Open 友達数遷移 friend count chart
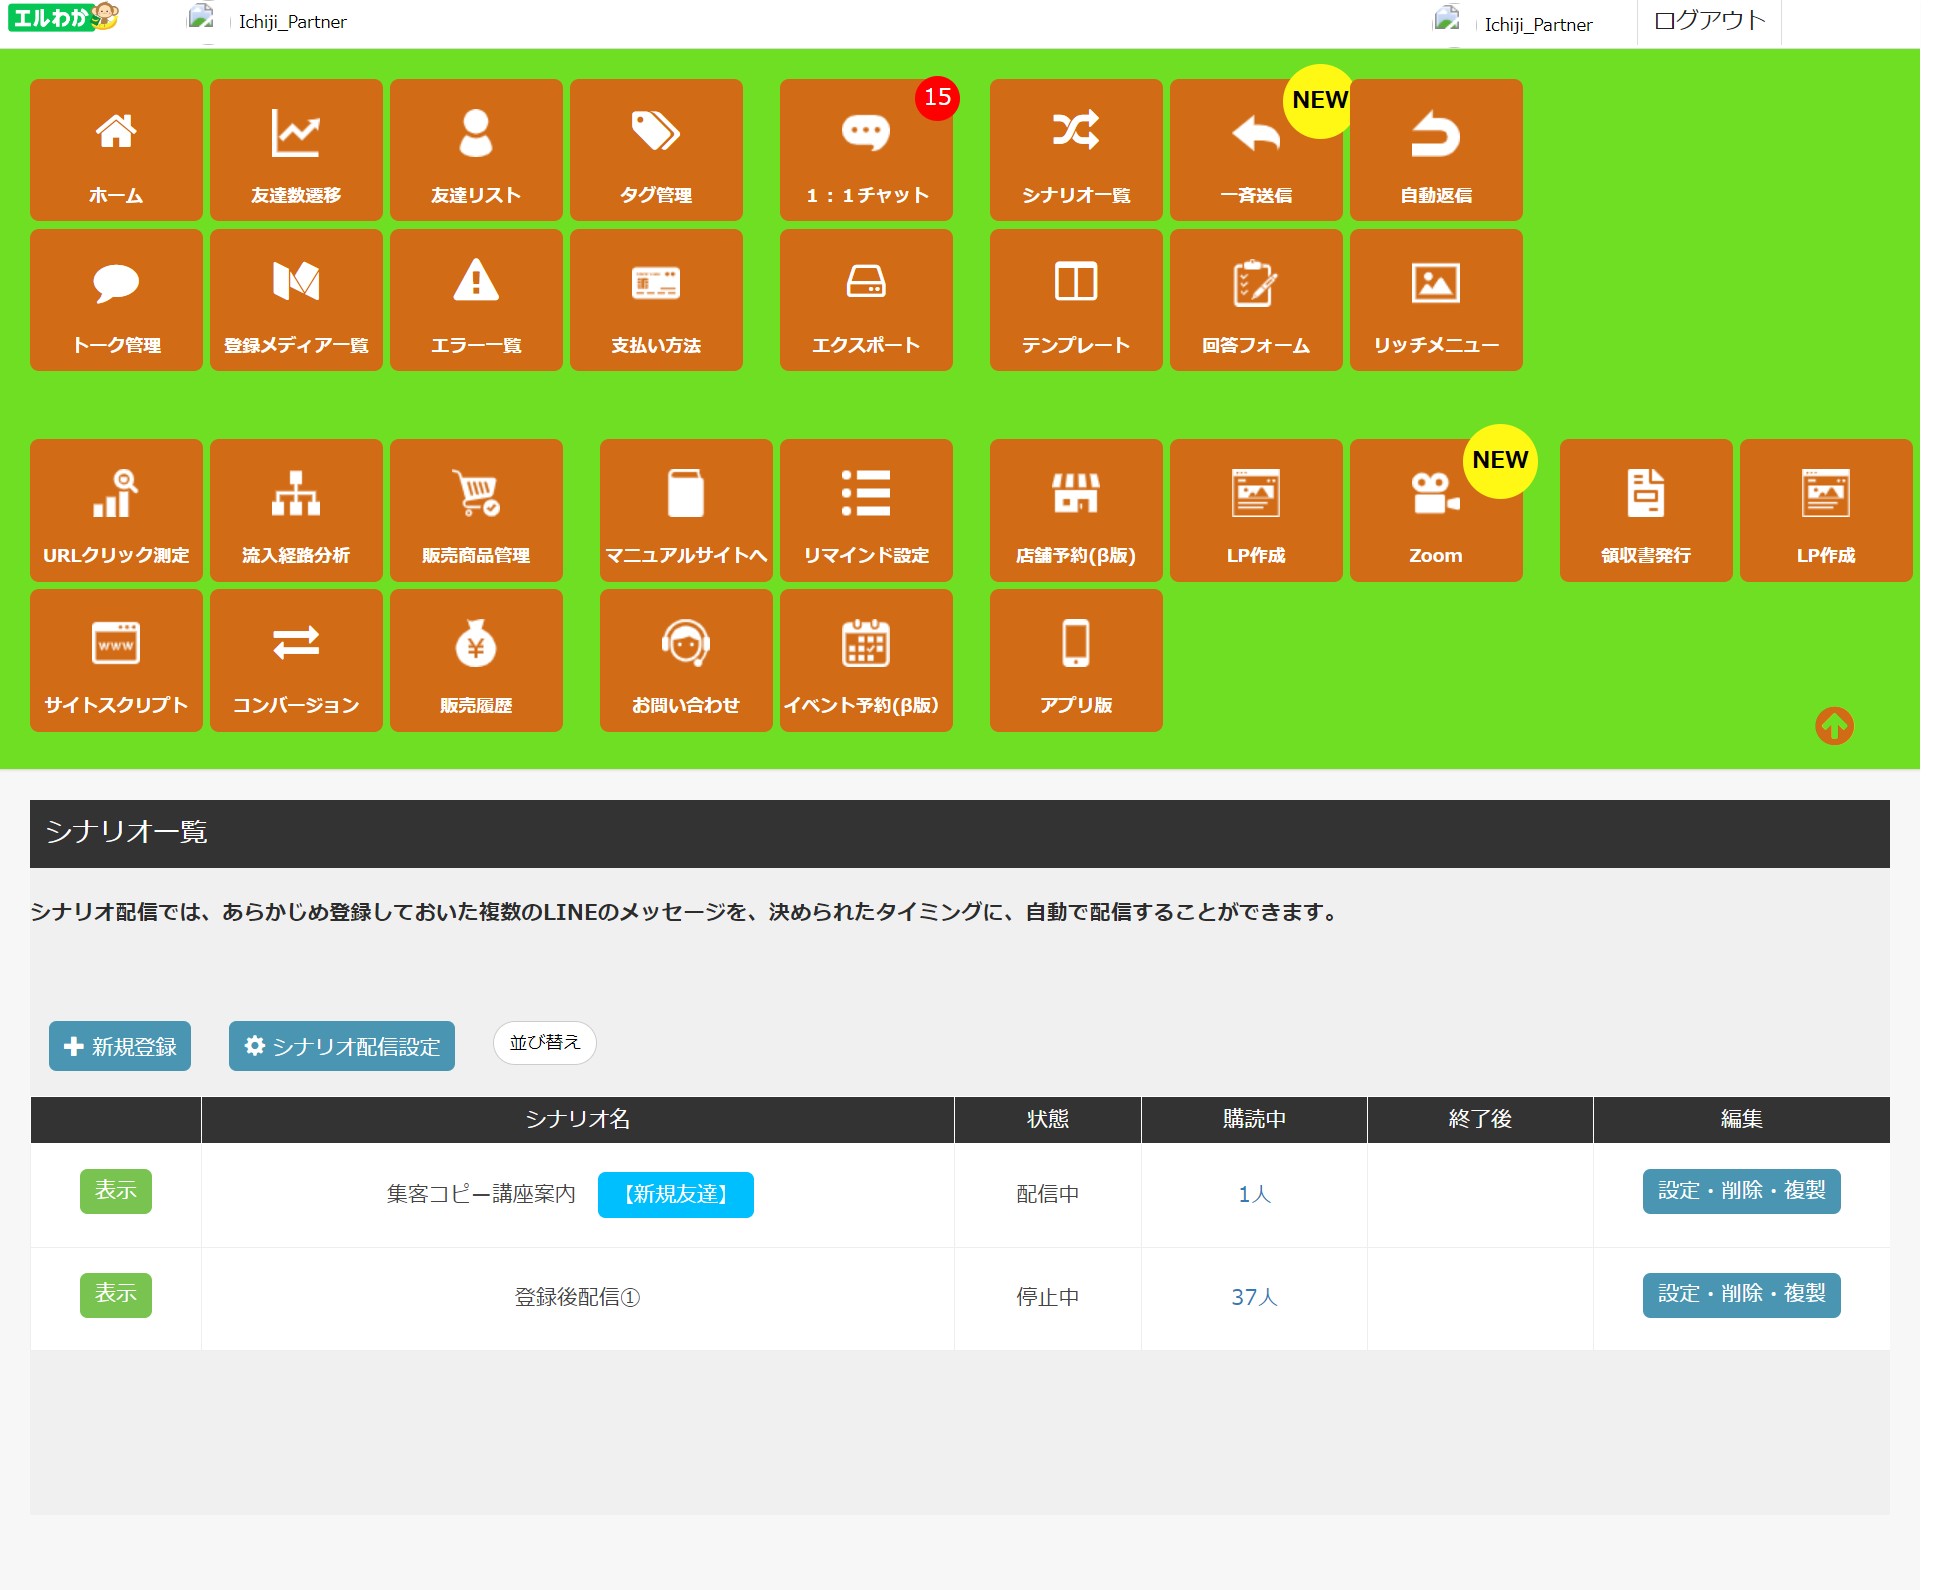Viewport: 1942px width, 1590px height. pyautogui.click(x=296, y=150)
